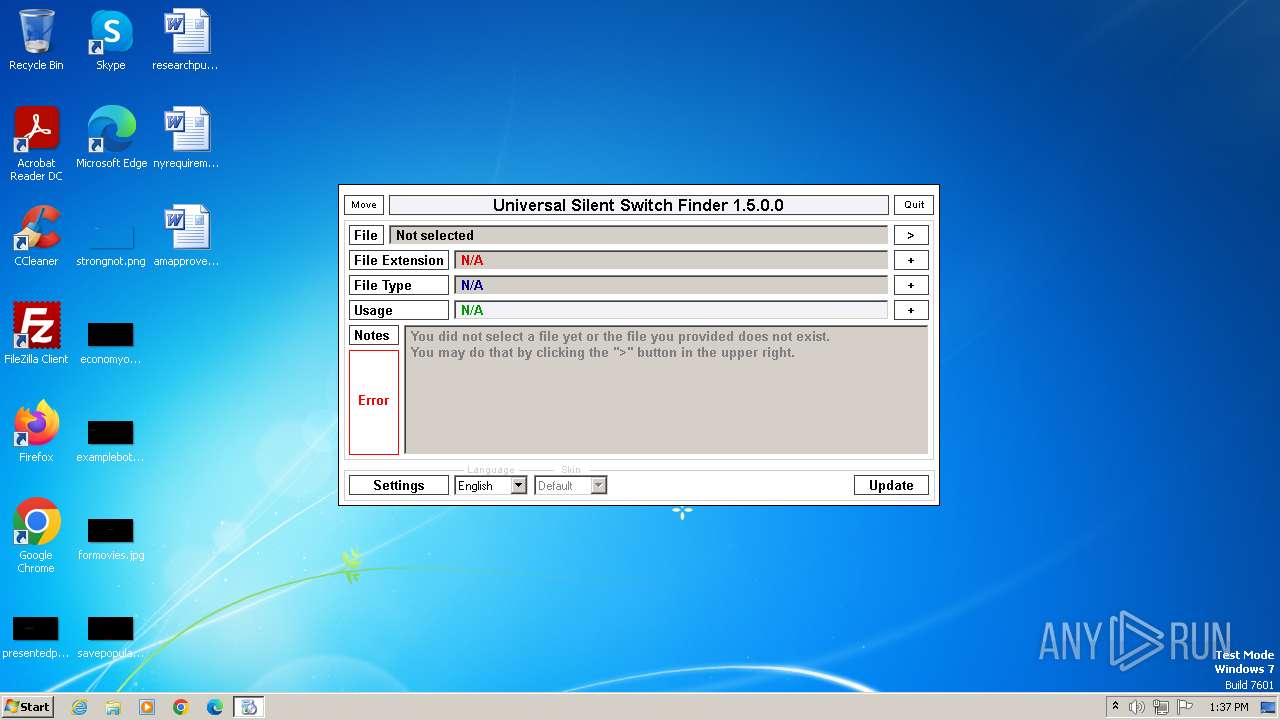
Task: Click the Usage label
Action: click(x=399, y=310)
